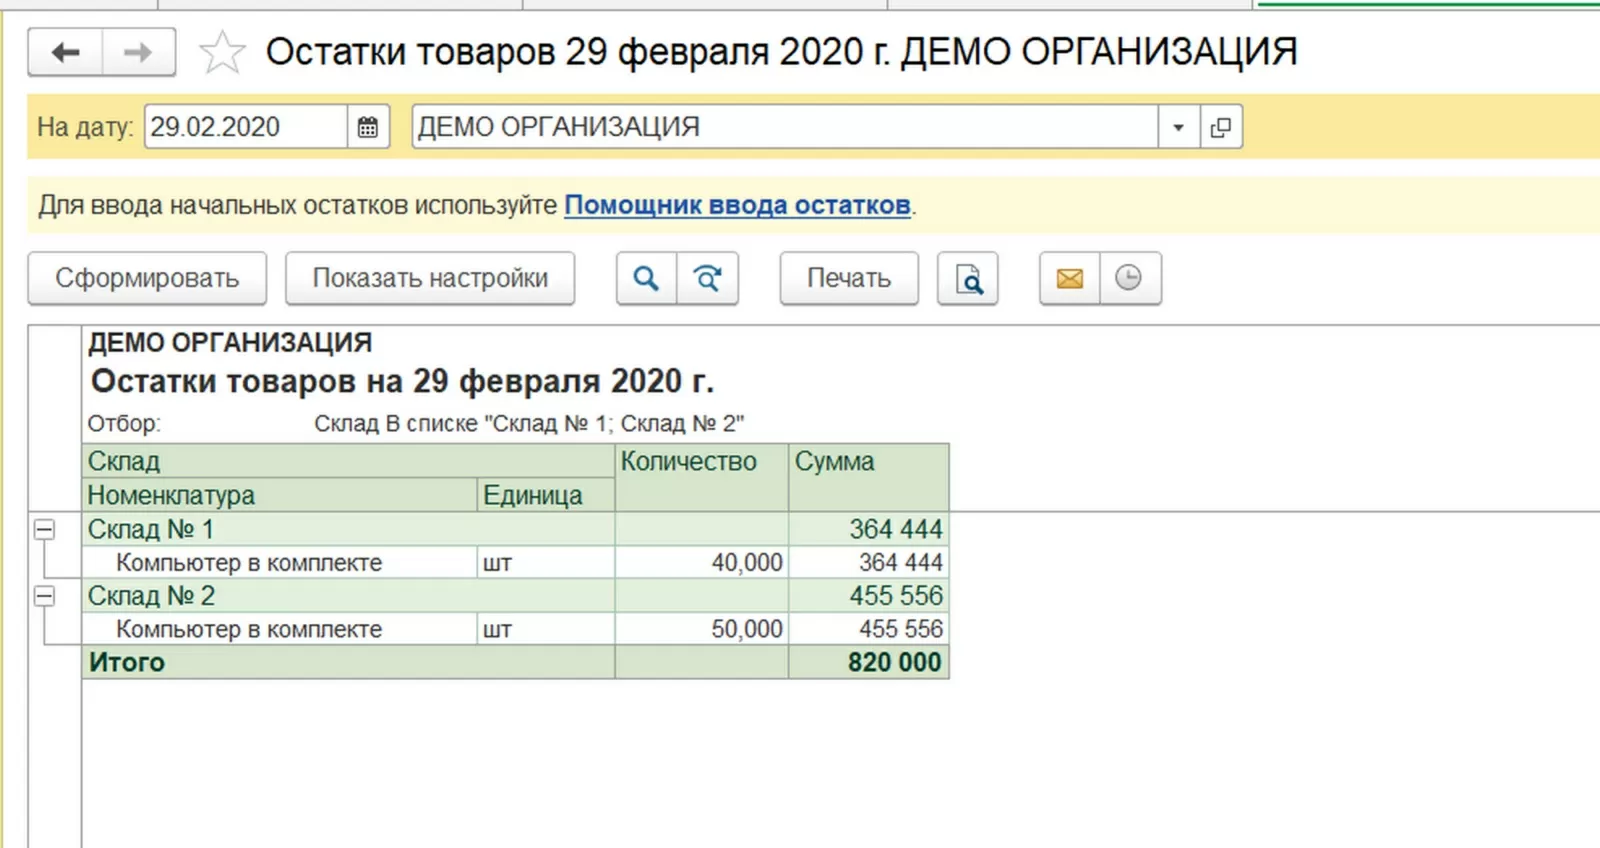1600x848 pixels.
Task: Select the Итого total sum cell
Action: (868, 662)
